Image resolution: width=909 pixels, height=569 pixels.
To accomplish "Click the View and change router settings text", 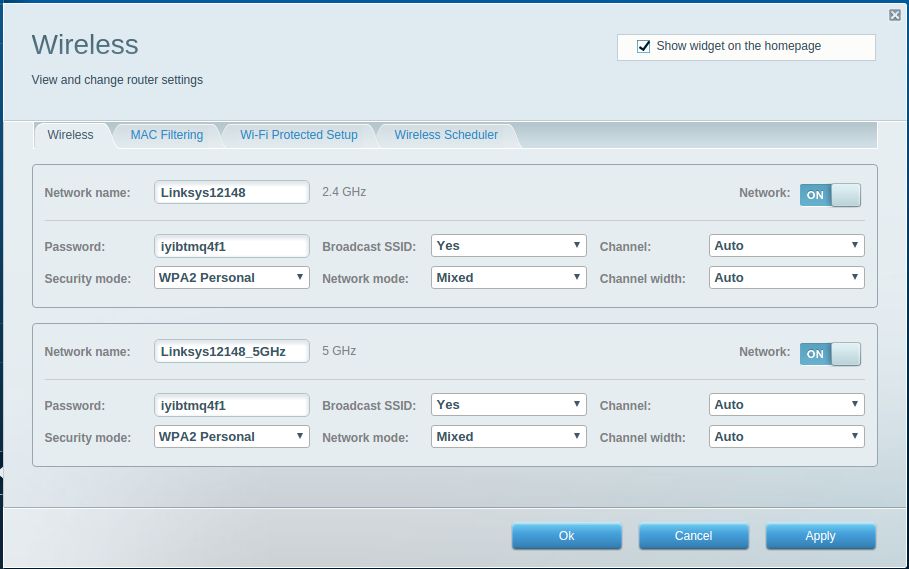I will (x=117, y=80).
